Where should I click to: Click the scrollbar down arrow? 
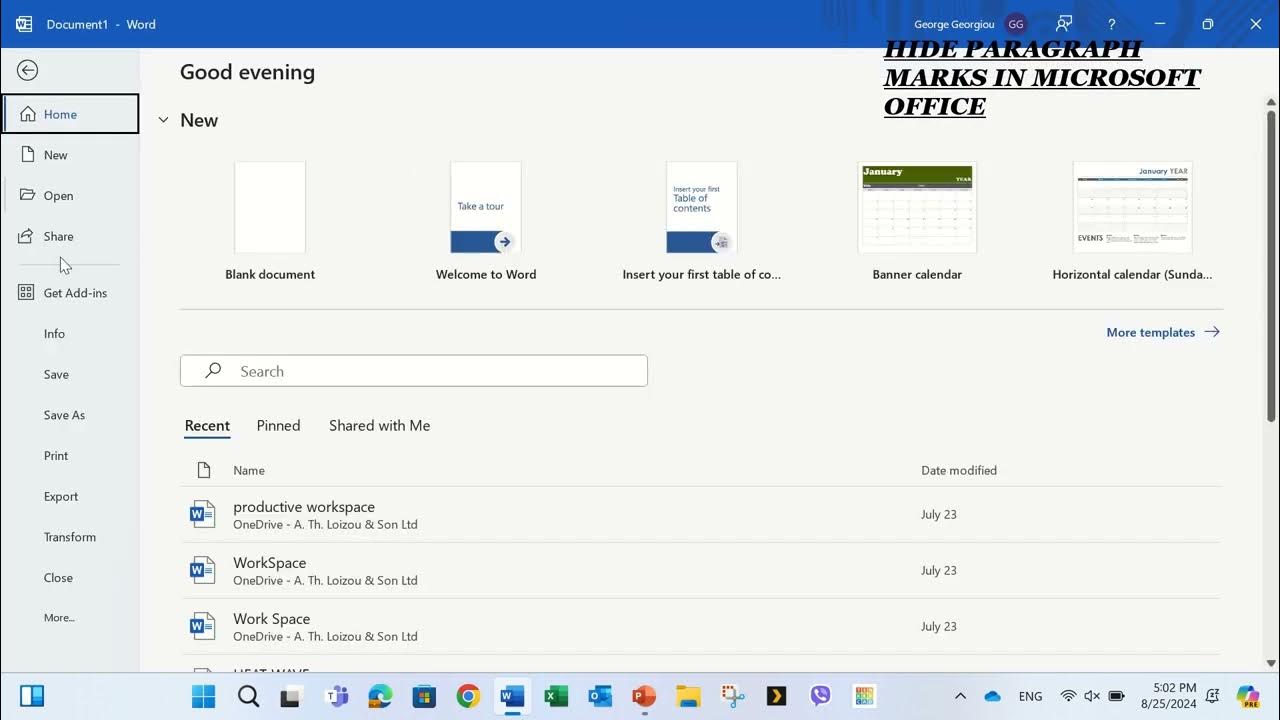click(1271, 663)
